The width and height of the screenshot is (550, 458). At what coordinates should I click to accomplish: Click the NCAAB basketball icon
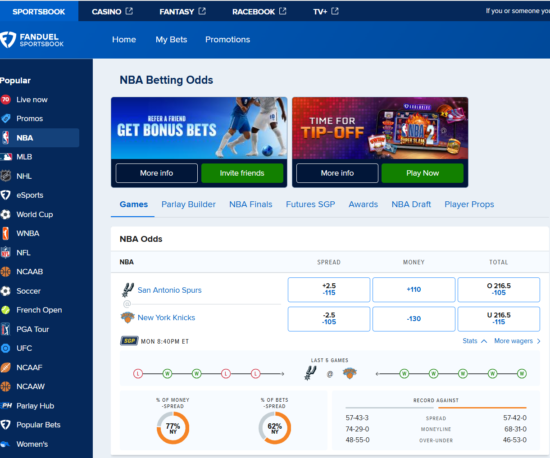(5, 271)
